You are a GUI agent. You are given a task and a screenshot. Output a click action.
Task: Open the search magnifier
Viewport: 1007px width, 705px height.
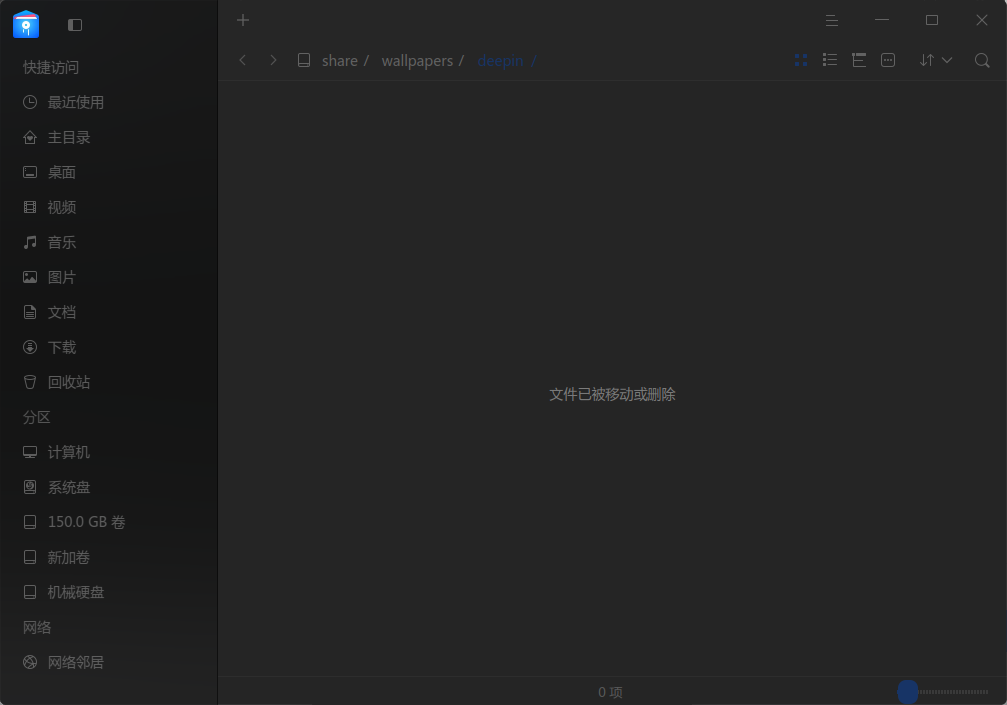tap(982, 60)
